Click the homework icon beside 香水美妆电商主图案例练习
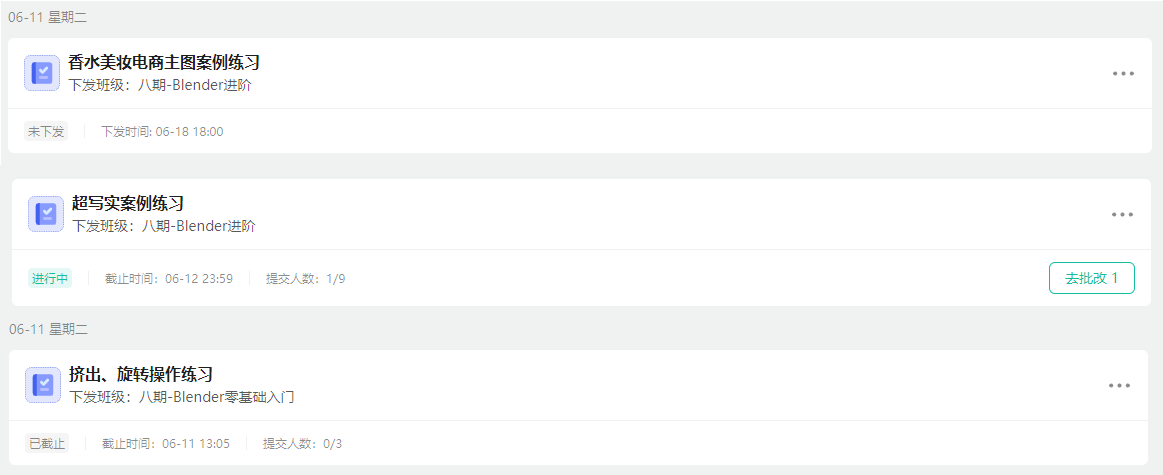The height and width of the screenshot is (475, 1163). (x=42, y=73)
